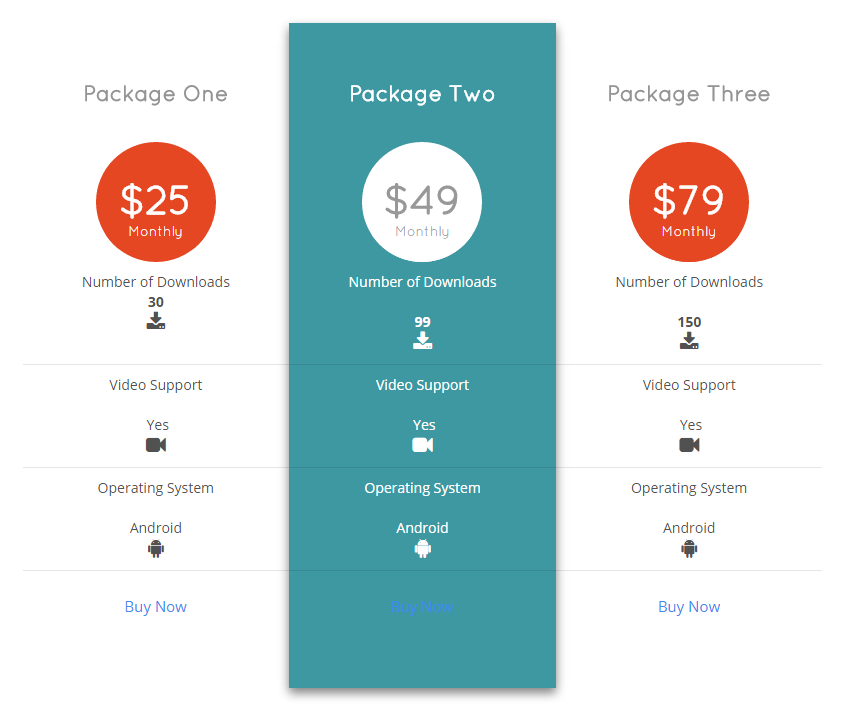Screen dimensions: 848x712
Task: Select the white $49 Monthly price circle
Action: click(422, 202)
